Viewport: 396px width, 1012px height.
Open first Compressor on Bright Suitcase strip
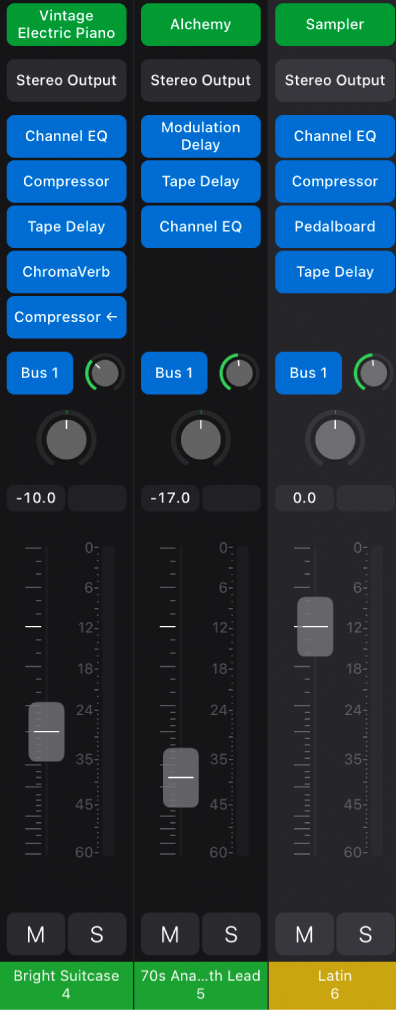tap(66, 181)
